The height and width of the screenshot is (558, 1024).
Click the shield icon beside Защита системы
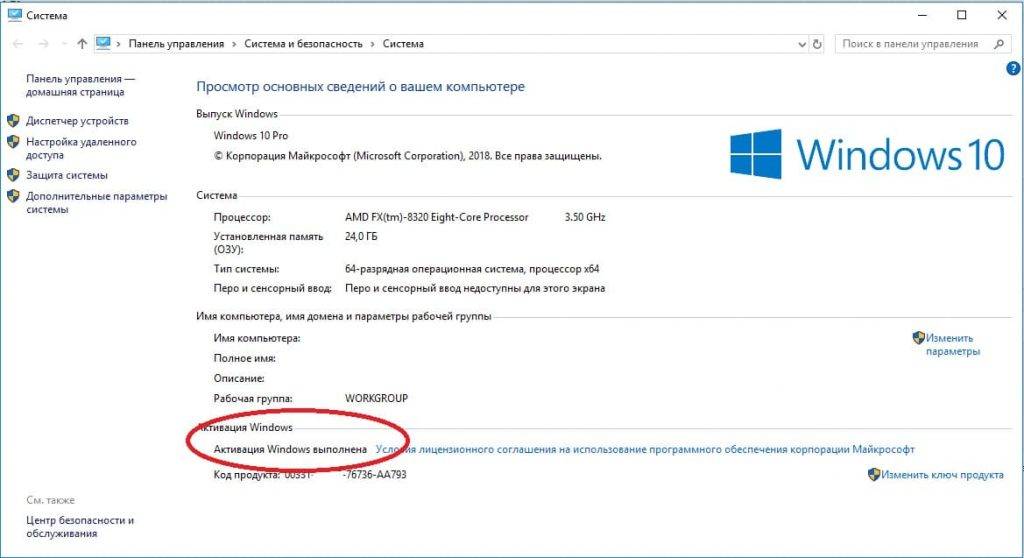point(14,174)
